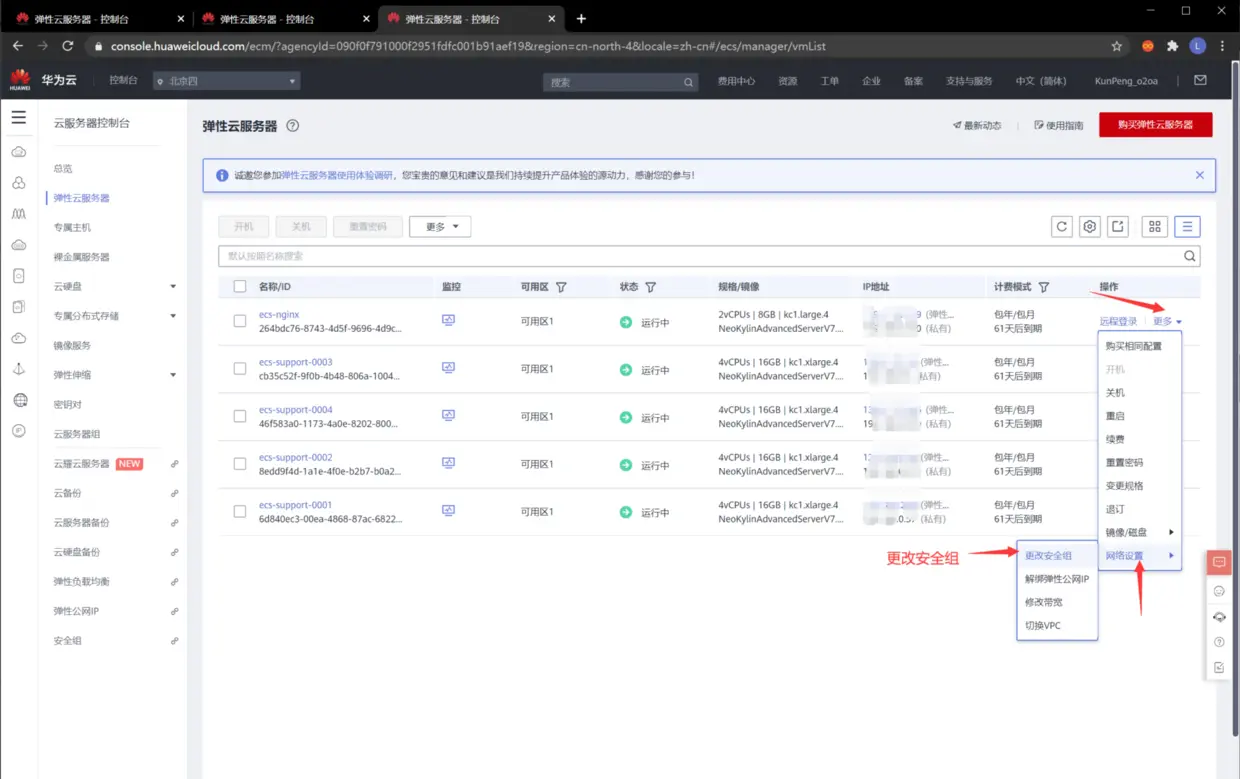Click the 购买弹性云服务器 red button
This screenshot has height=779, width=1240.
point(1155,125)
